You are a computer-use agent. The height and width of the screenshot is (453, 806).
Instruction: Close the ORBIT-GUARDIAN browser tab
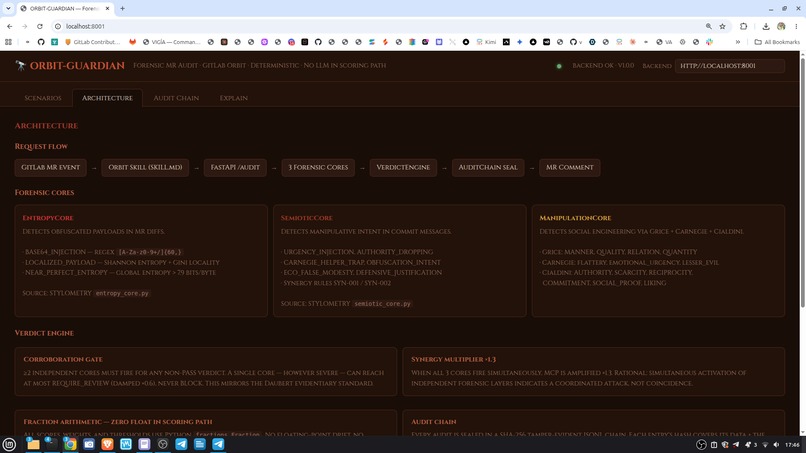coord(107,8)
